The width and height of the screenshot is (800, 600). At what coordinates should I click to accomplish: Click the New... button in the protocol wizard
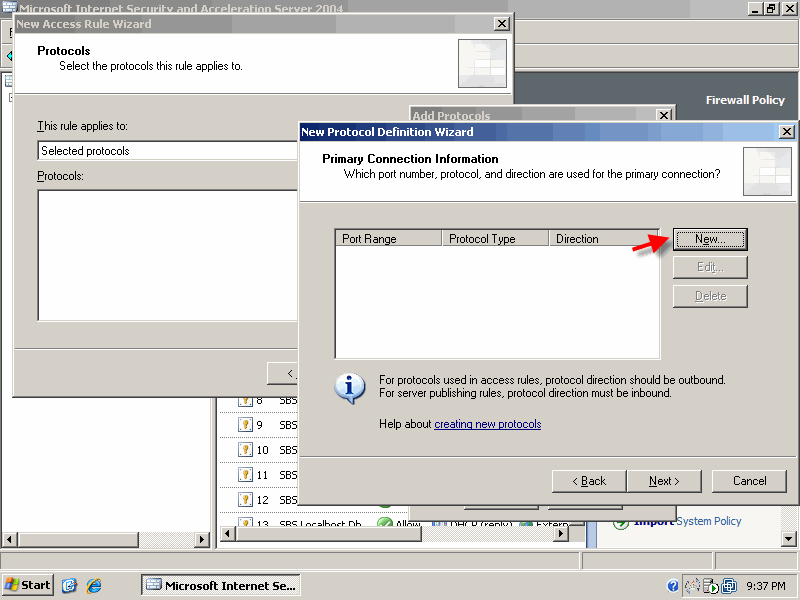710,239
